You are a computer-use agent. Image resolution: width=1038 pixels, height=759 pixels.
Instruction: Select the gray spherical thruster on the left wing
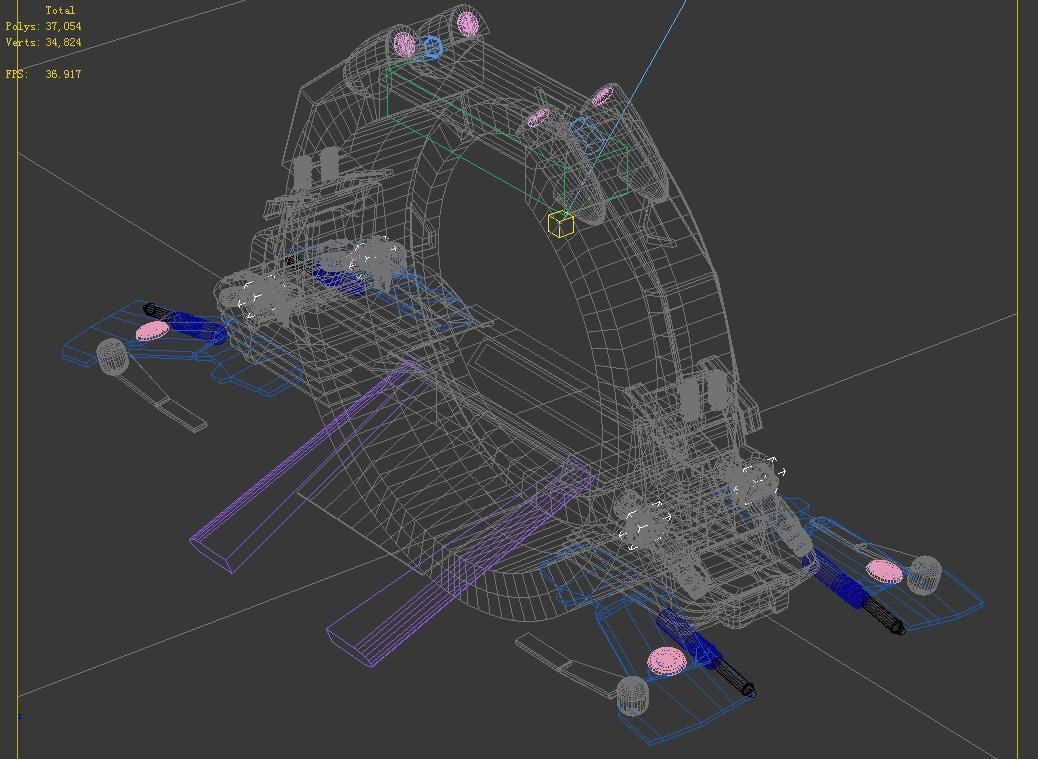(110, 355)
